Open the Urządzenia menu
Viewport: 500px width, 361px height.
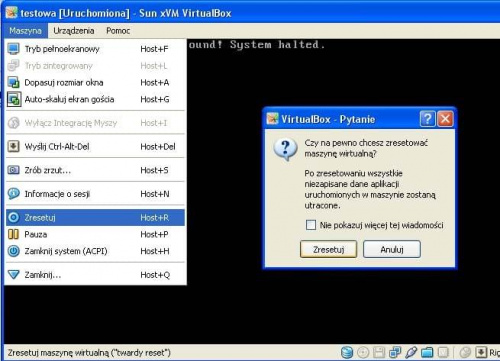point(74,31)
